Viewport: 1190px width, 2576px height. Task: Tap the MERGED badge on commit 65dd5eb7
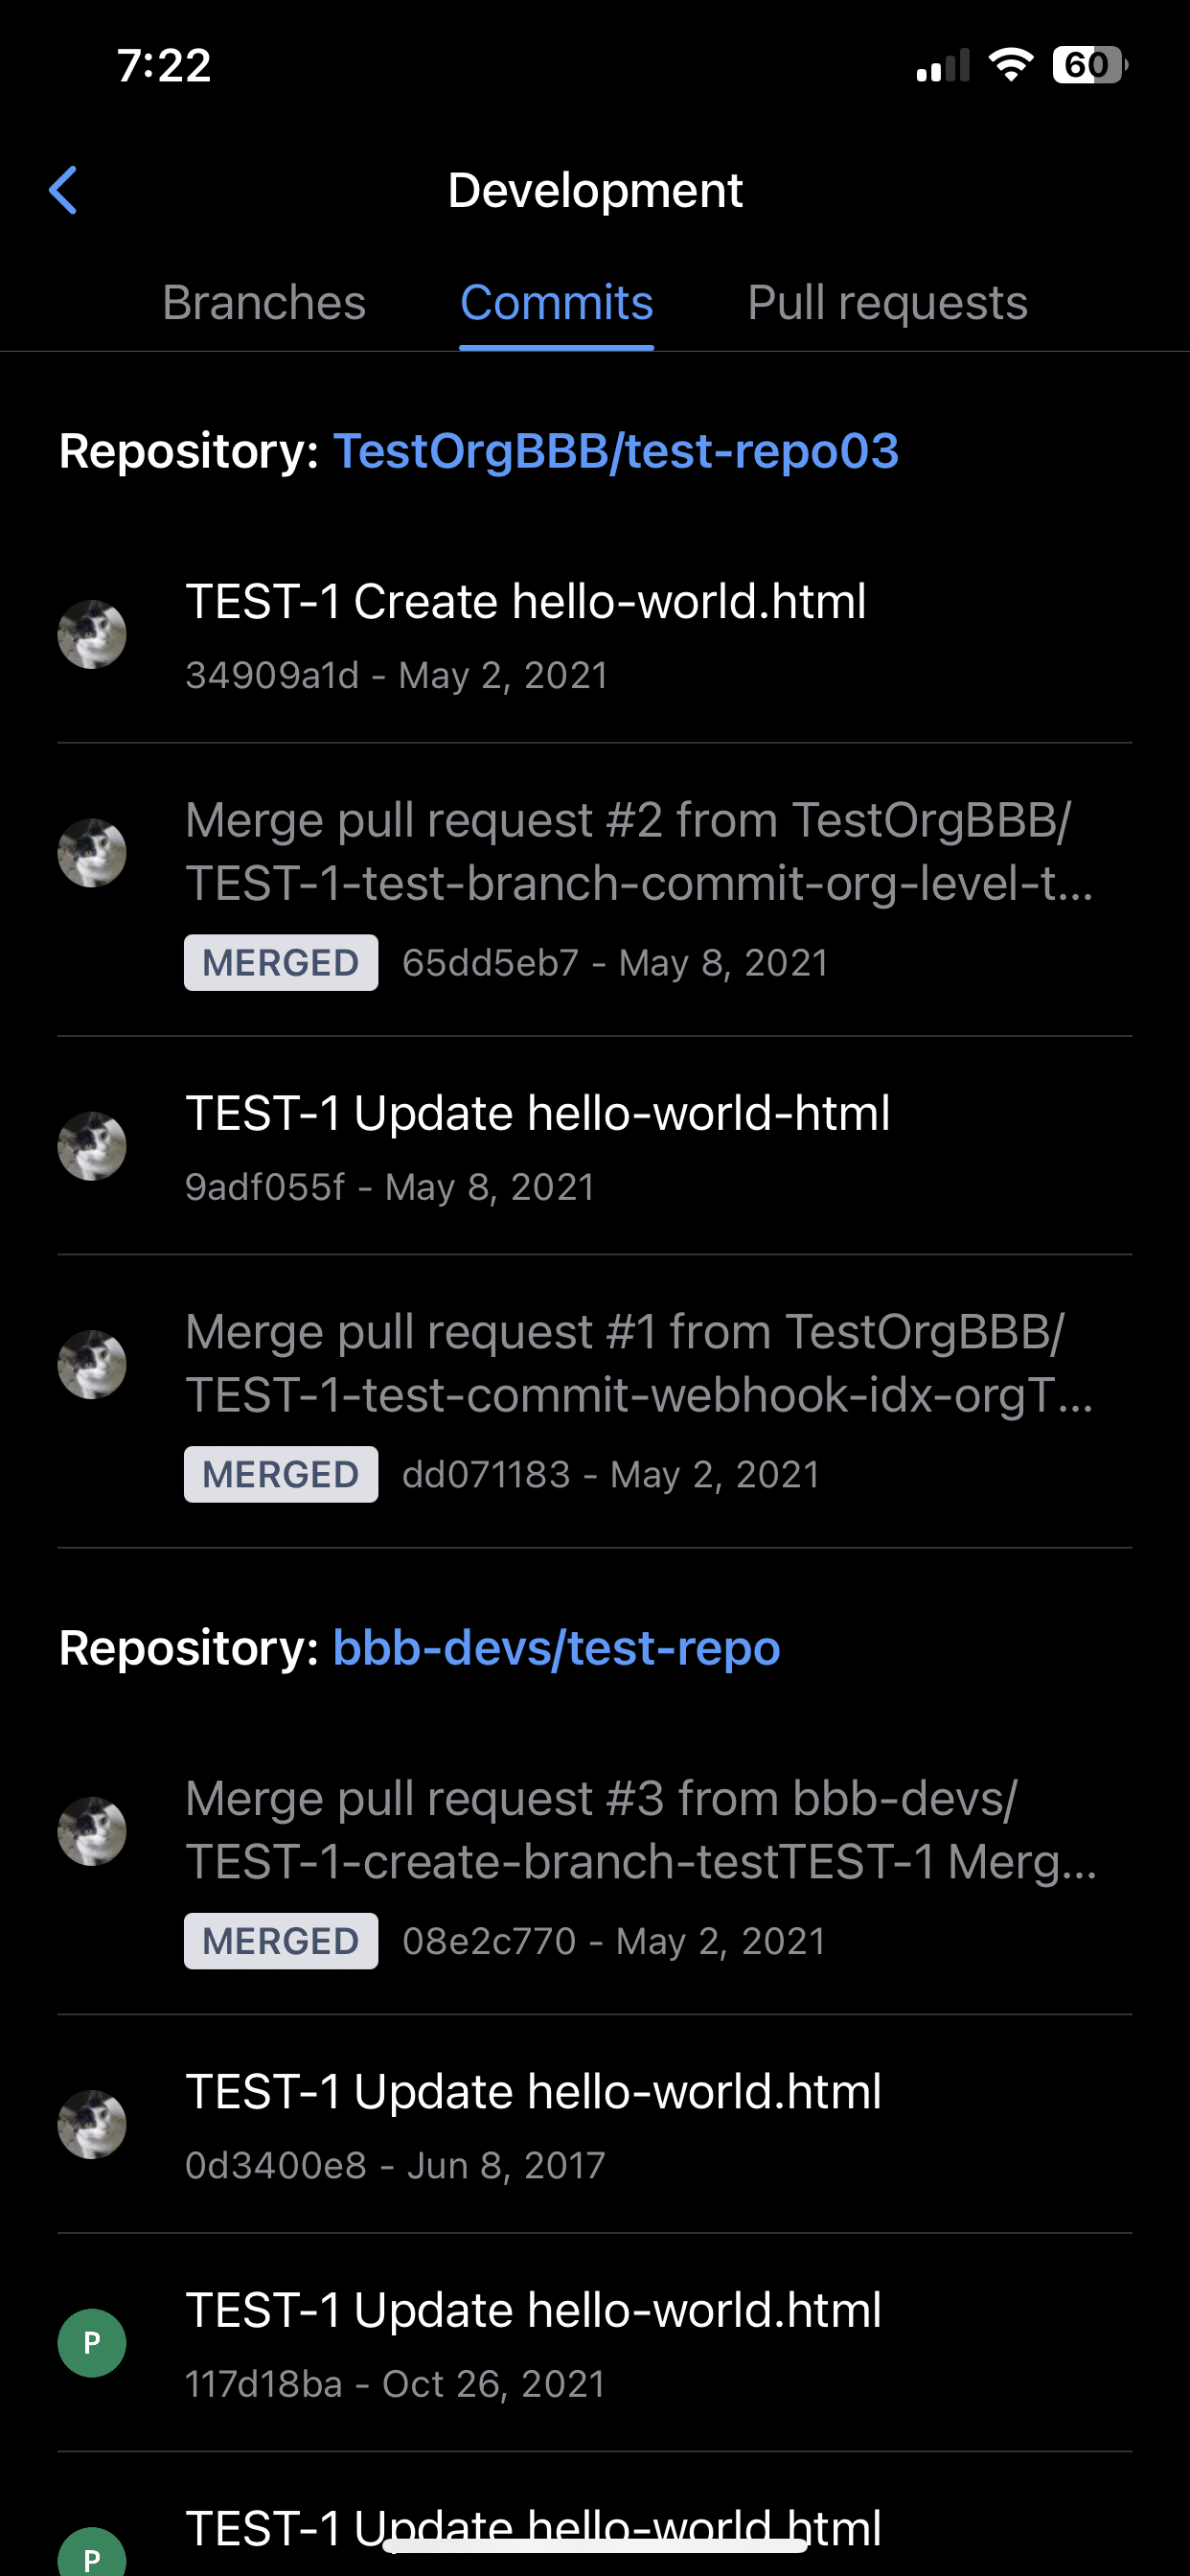(x=281, y=963)
